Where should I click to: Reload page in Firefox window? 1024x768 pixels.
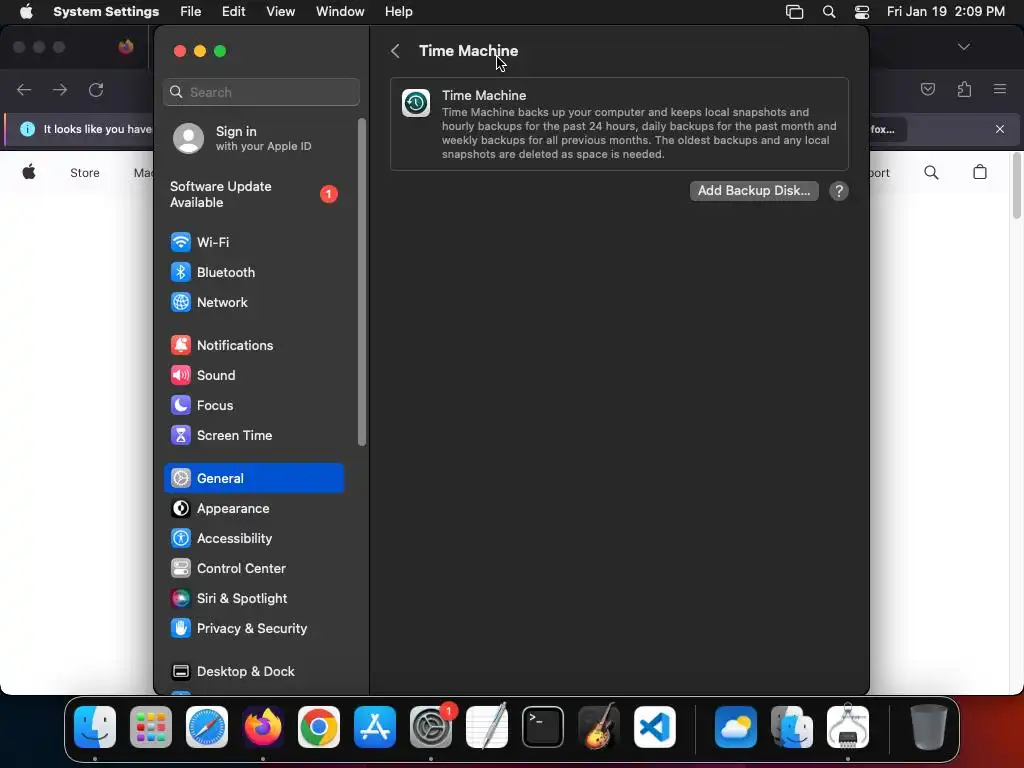coord(96,89)
